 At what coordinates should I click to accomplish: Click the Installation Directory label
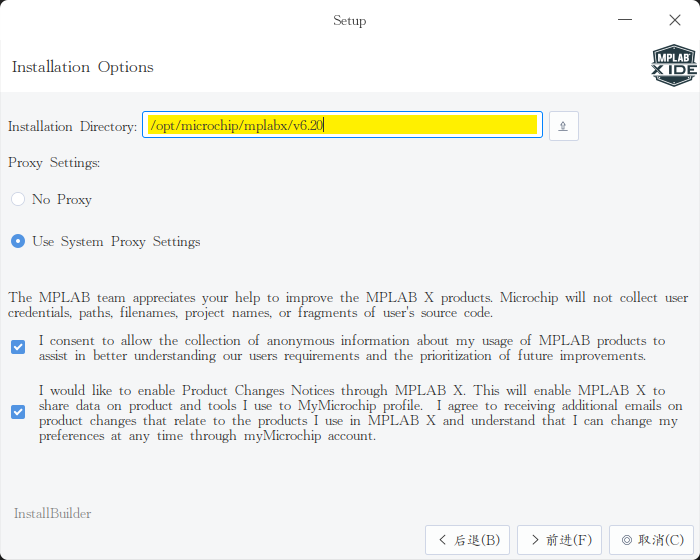(72, 126)
